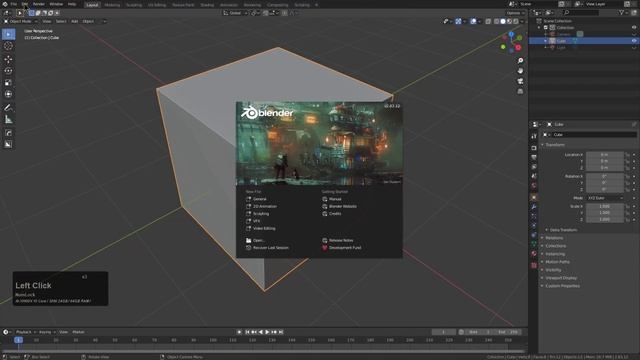
Task: Open the viewport Options dropdown
Action: (516, 13)
